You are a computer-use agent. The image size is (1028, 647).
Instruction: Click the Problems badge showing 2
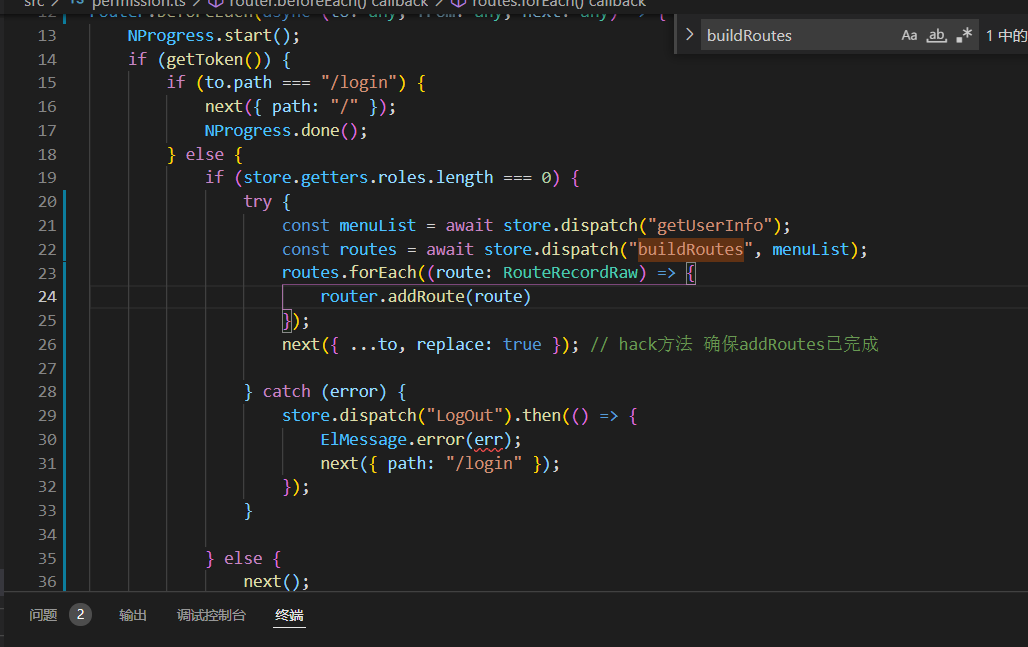coord(80,614)
